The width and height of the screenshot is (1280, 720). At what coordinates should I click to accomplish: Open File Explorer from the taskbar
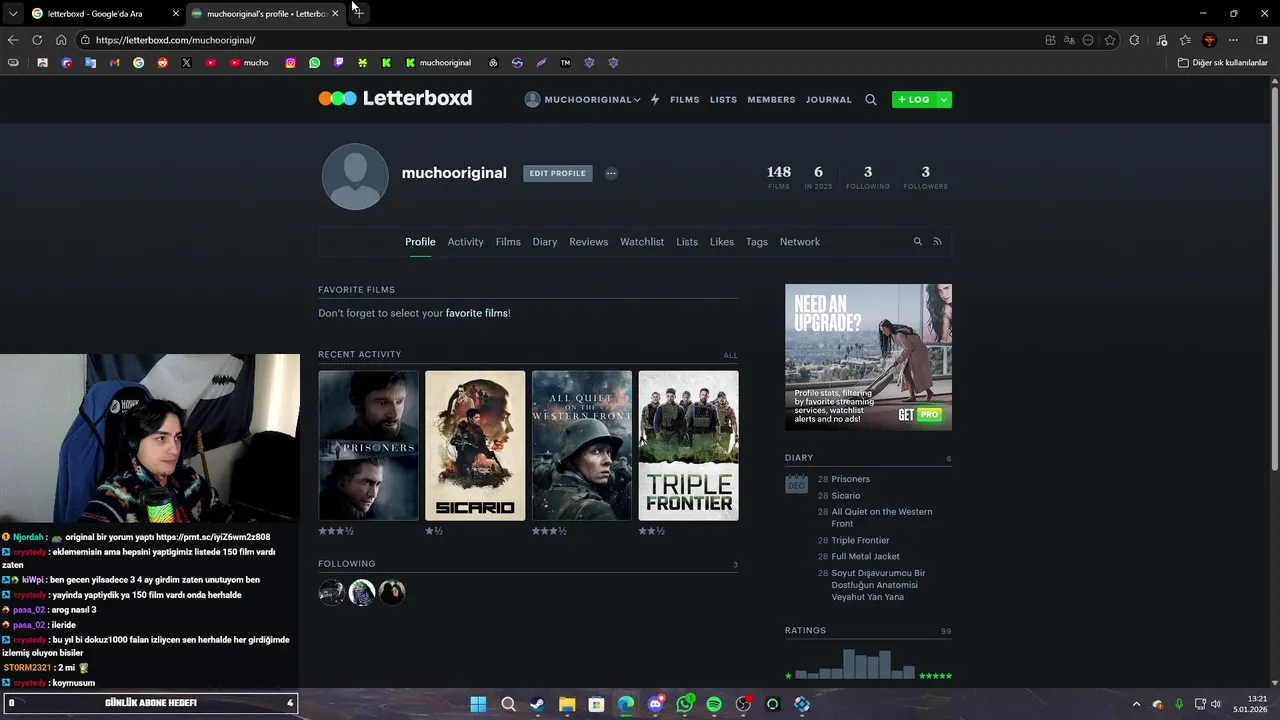[x=566, y=704]
